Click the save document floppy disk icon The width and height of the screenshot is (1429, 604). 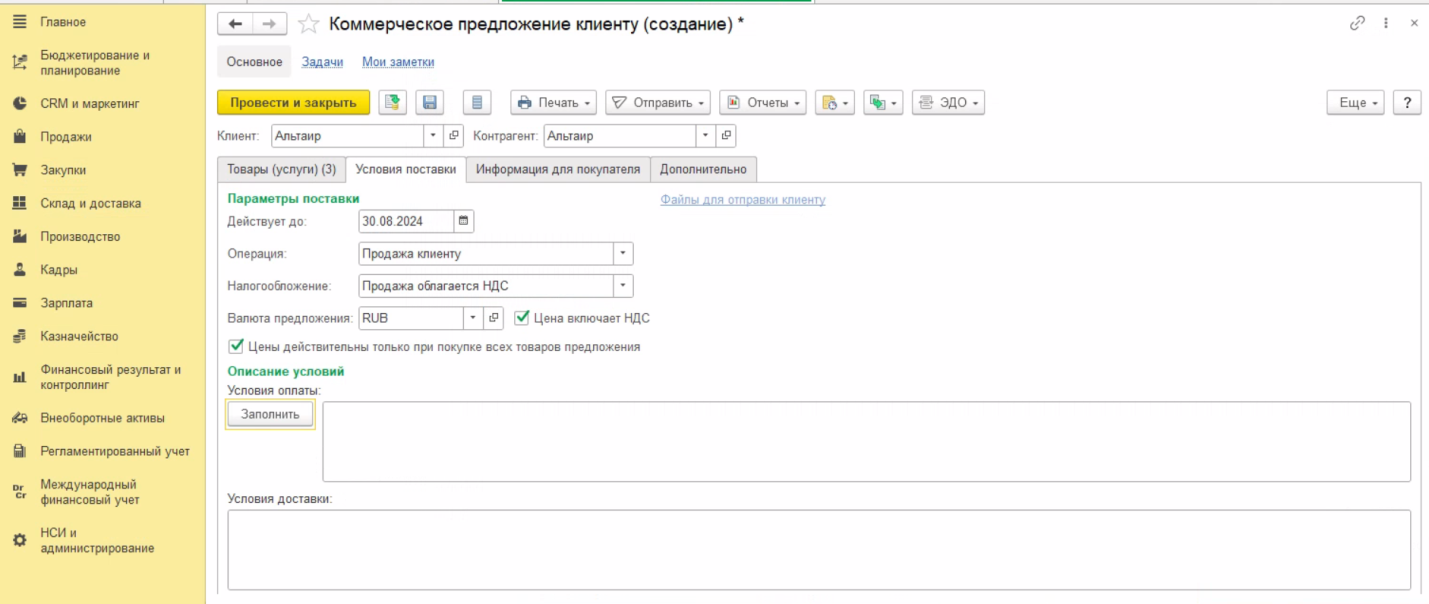pos(431,103)
